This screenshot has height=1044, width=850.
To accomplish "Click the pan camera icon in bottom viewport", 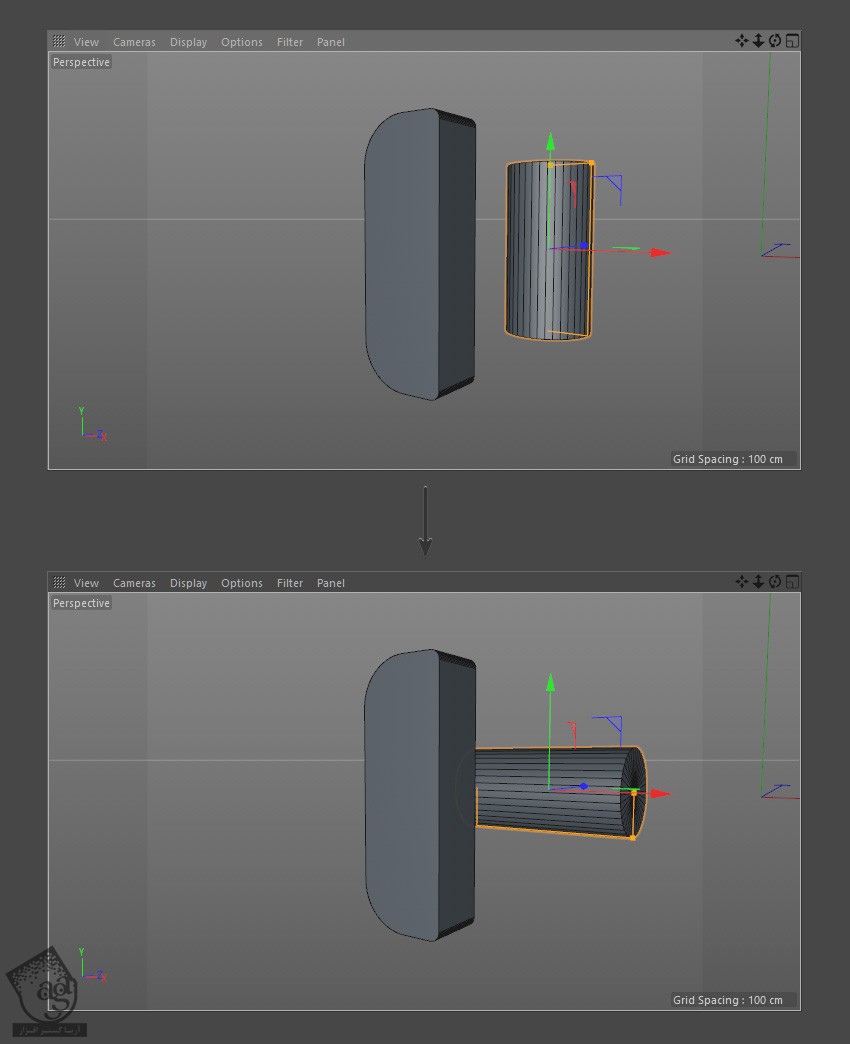I will click(x=741, y=582).
